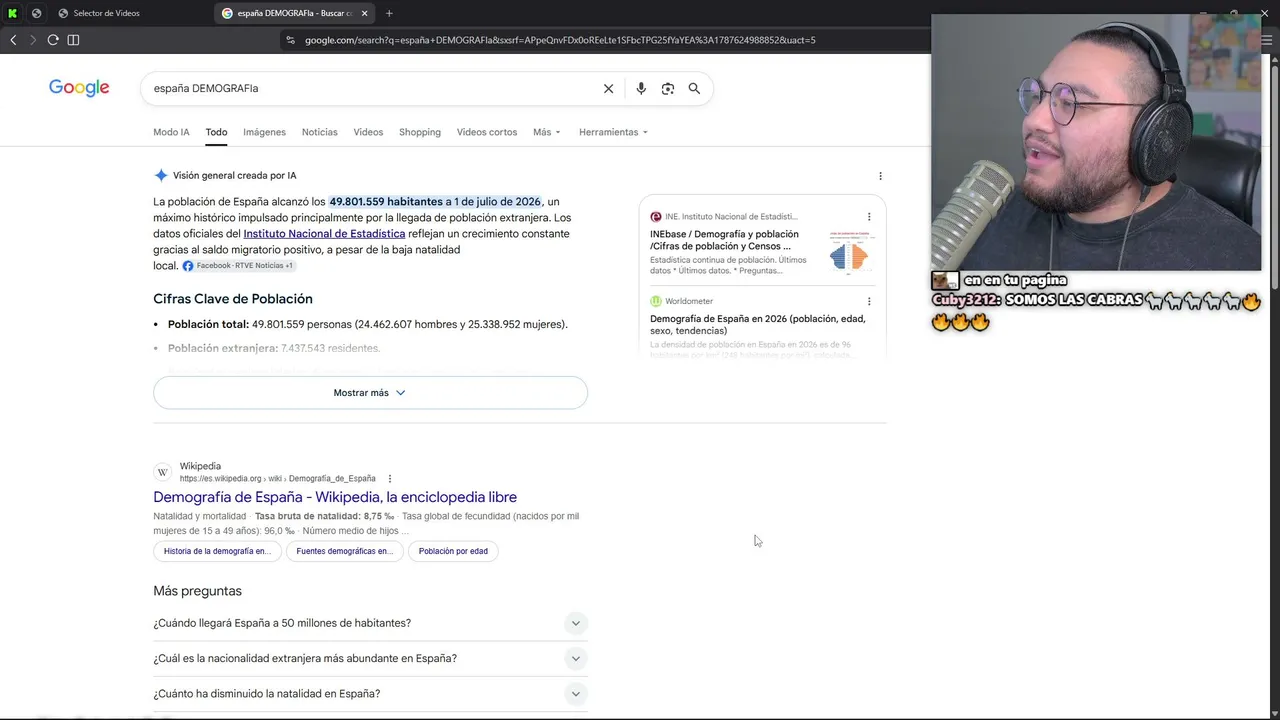Click the green Kick icon in the tab bar
The height and width of the screenshot is (720, 1280).
[12, 13]
